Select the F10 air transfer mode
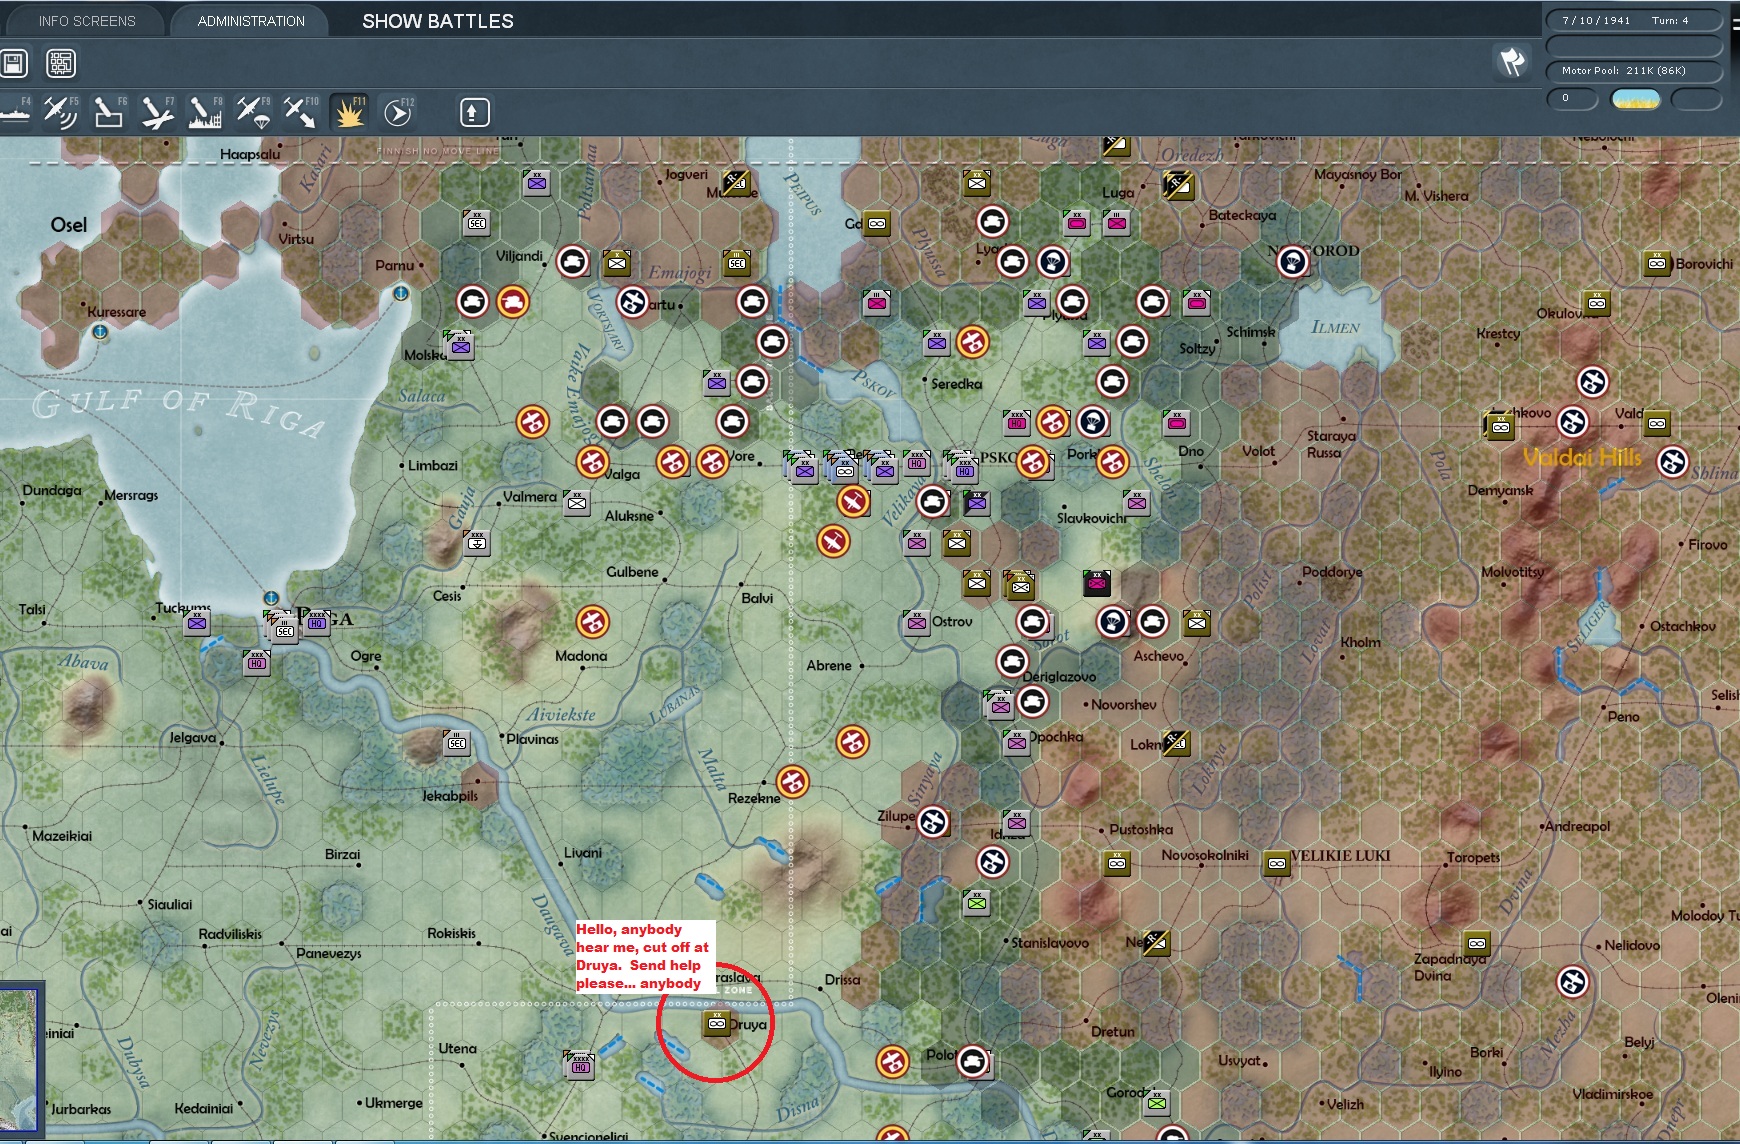This screenshot has width=1740, height=1144. pos(300,112)
